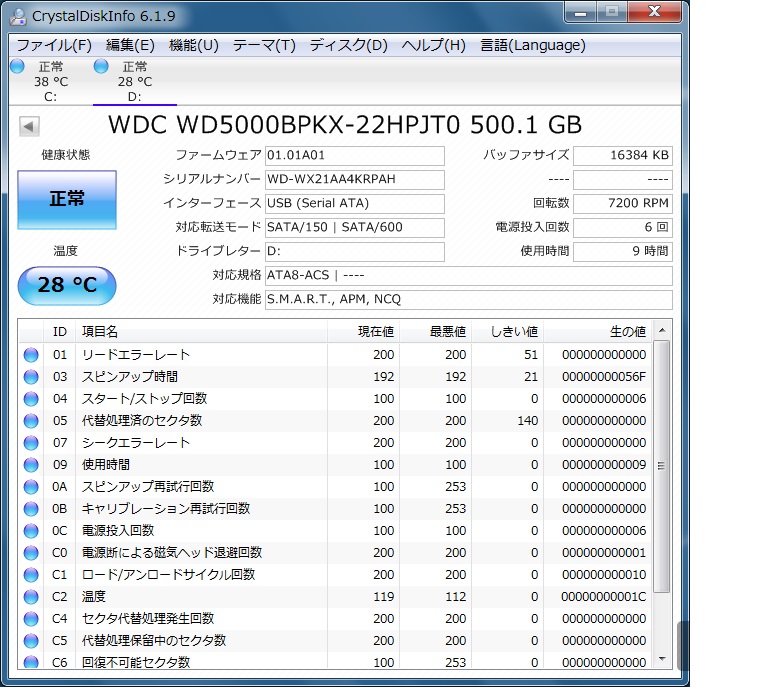The image size is (768, 687).
Task: Click status orb for row 0C 電源投入回数
Action: click(x=31, y=531)
